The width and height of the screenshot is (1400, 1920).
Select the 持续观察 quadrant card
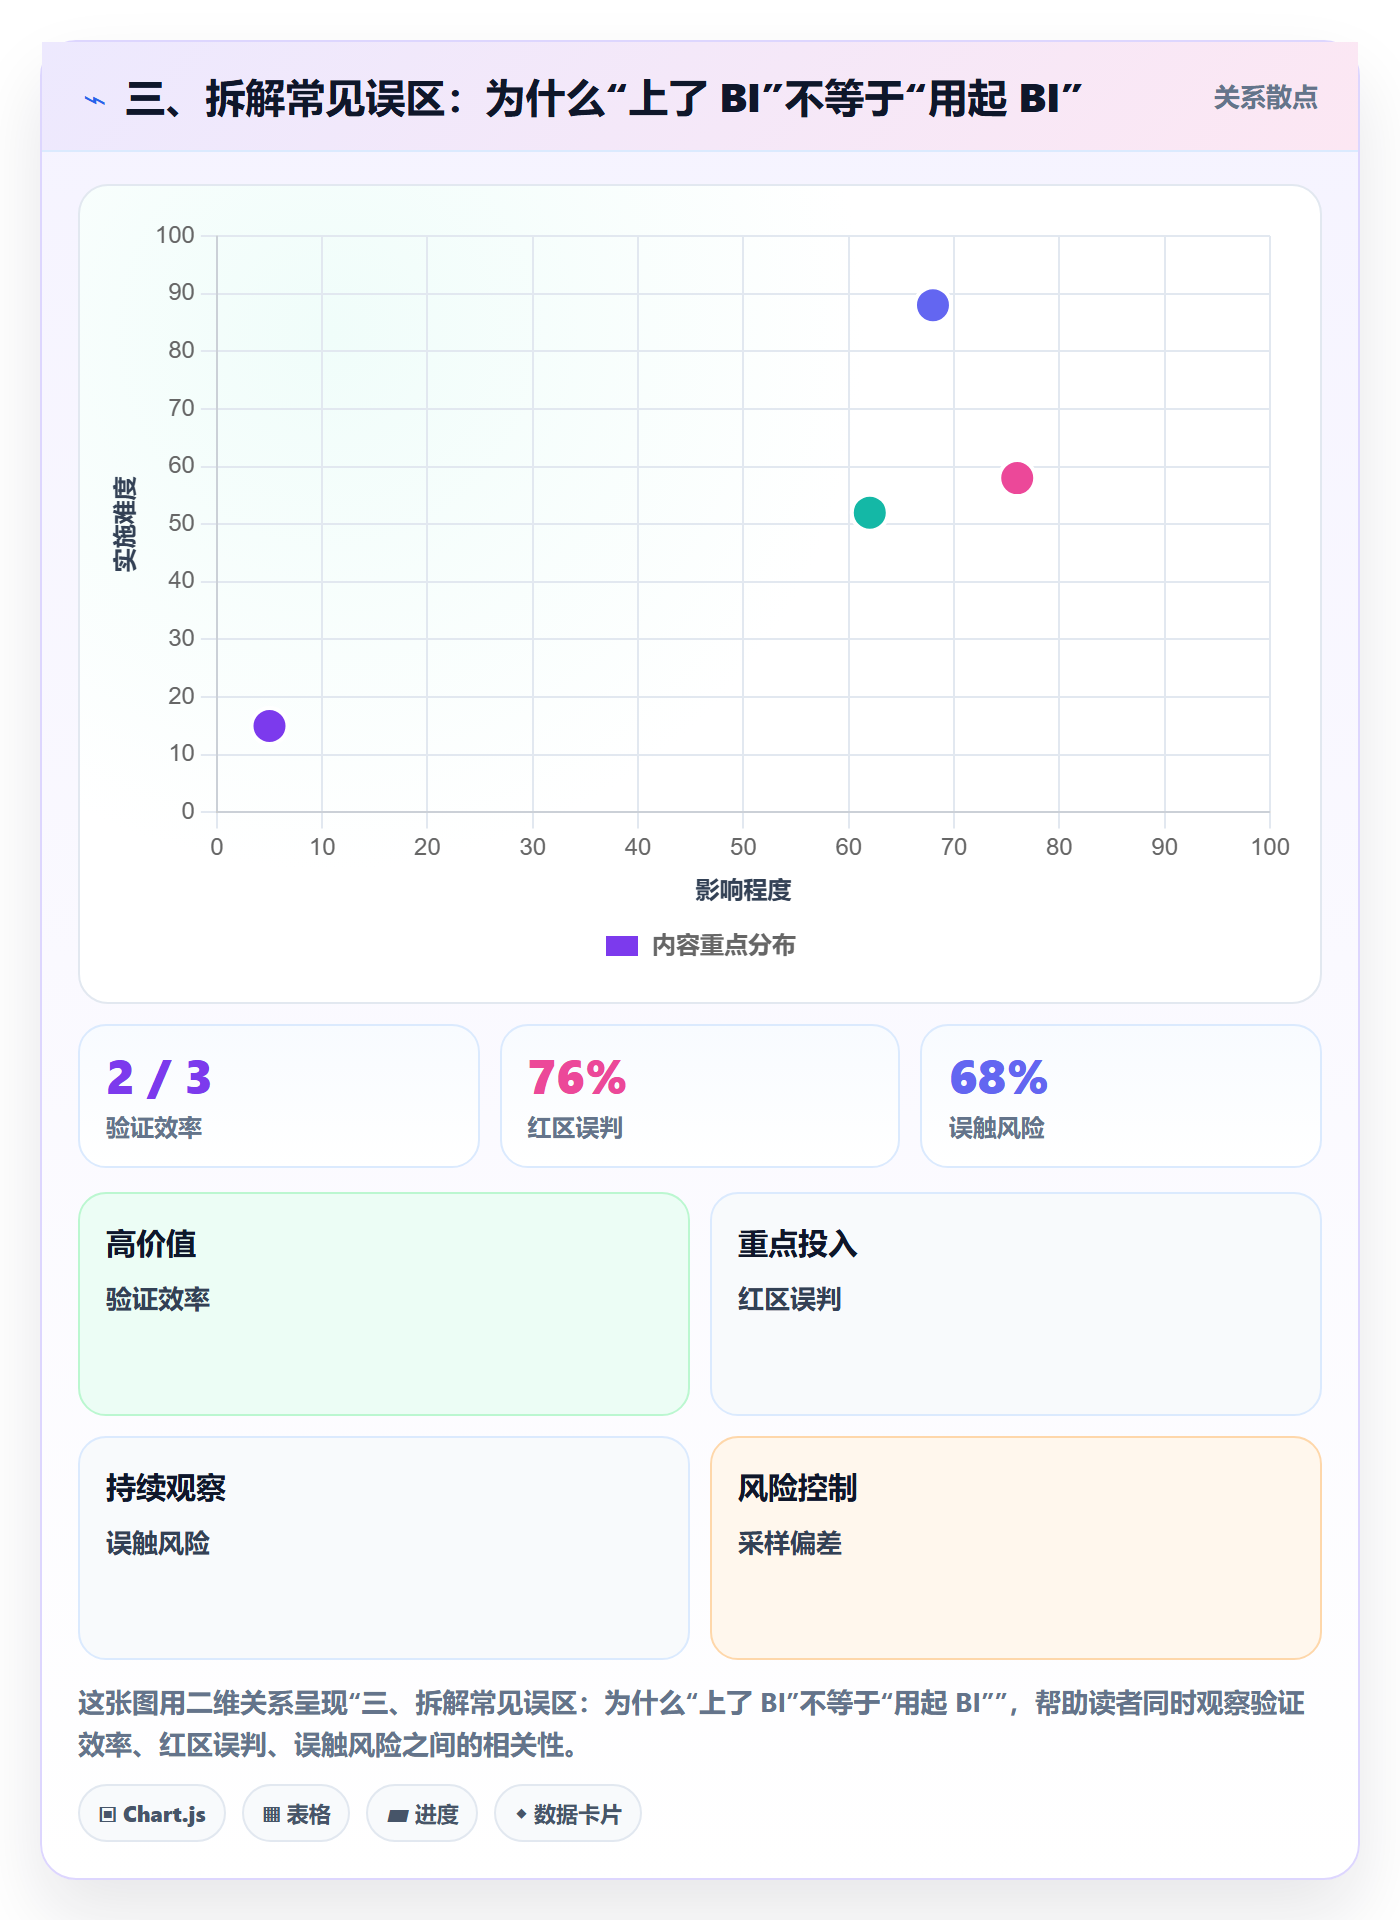[384, 1548]
